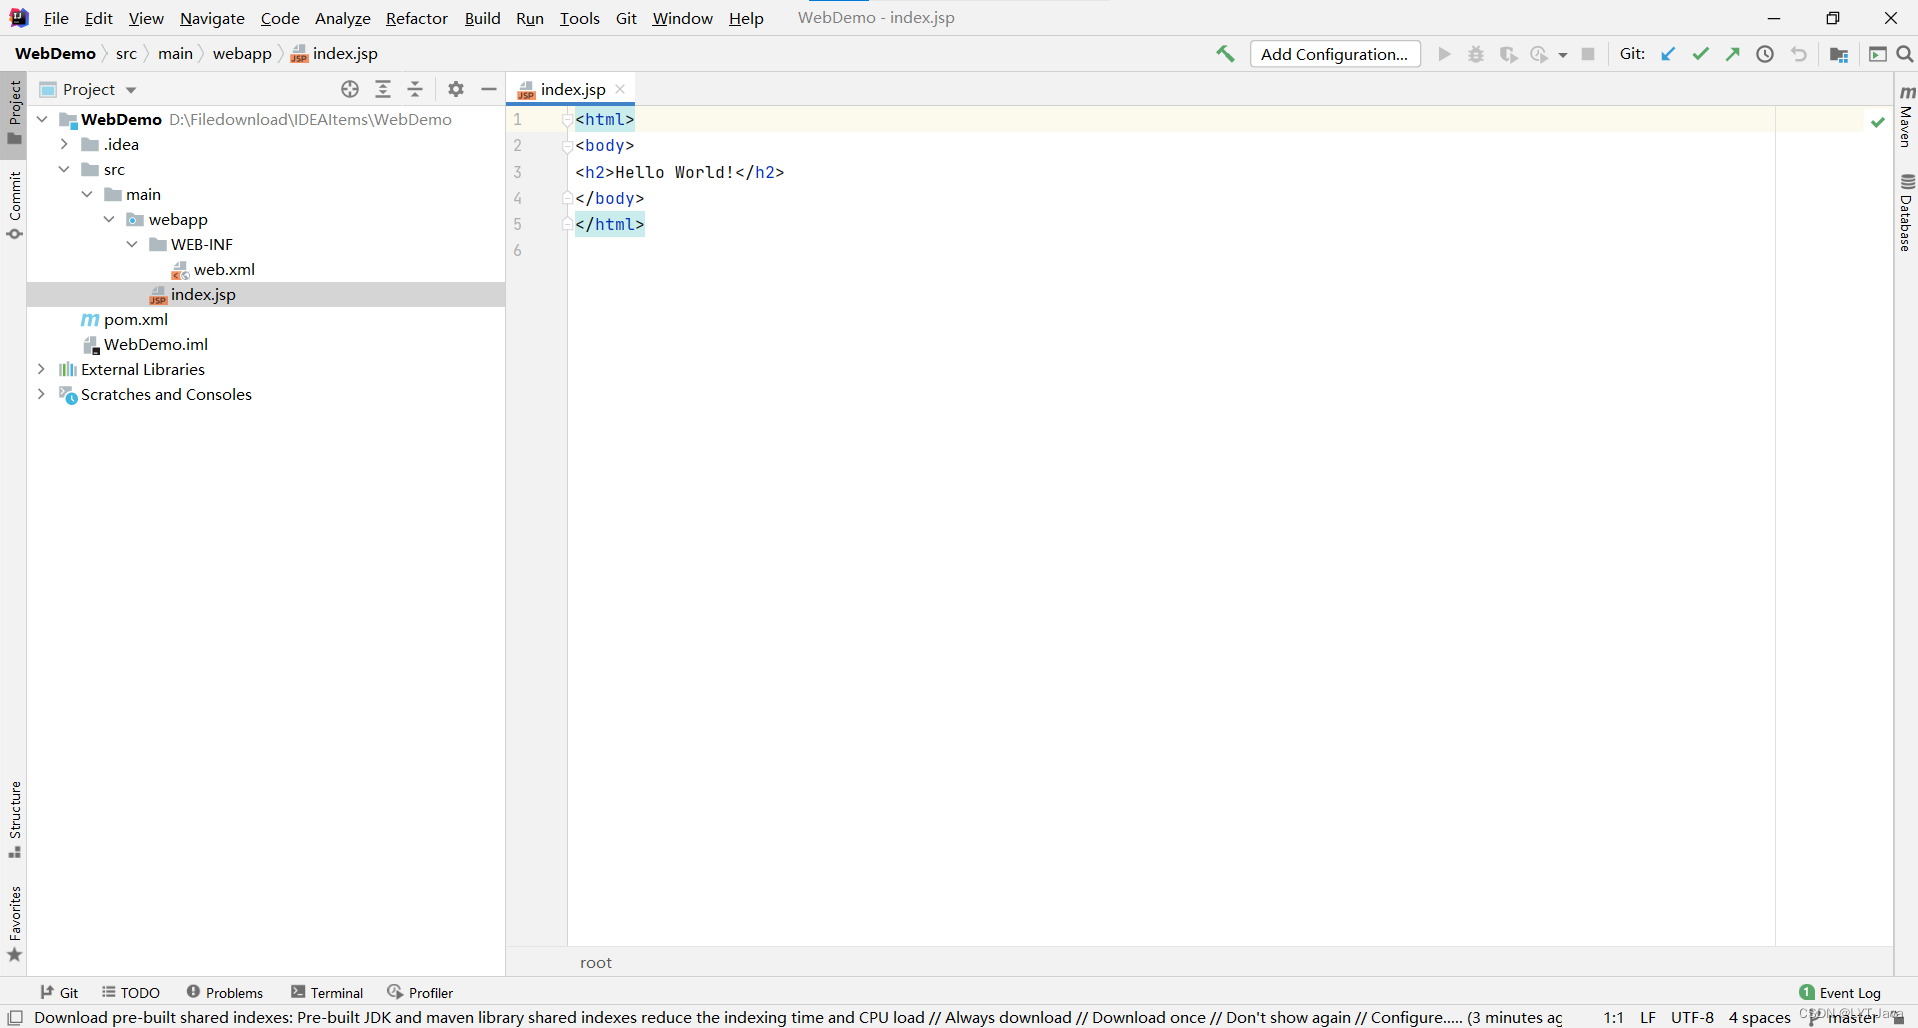This screenshot has width=1918, height=1028.
Task: Click Select Opened File target icon
Action: coord(350,89)
